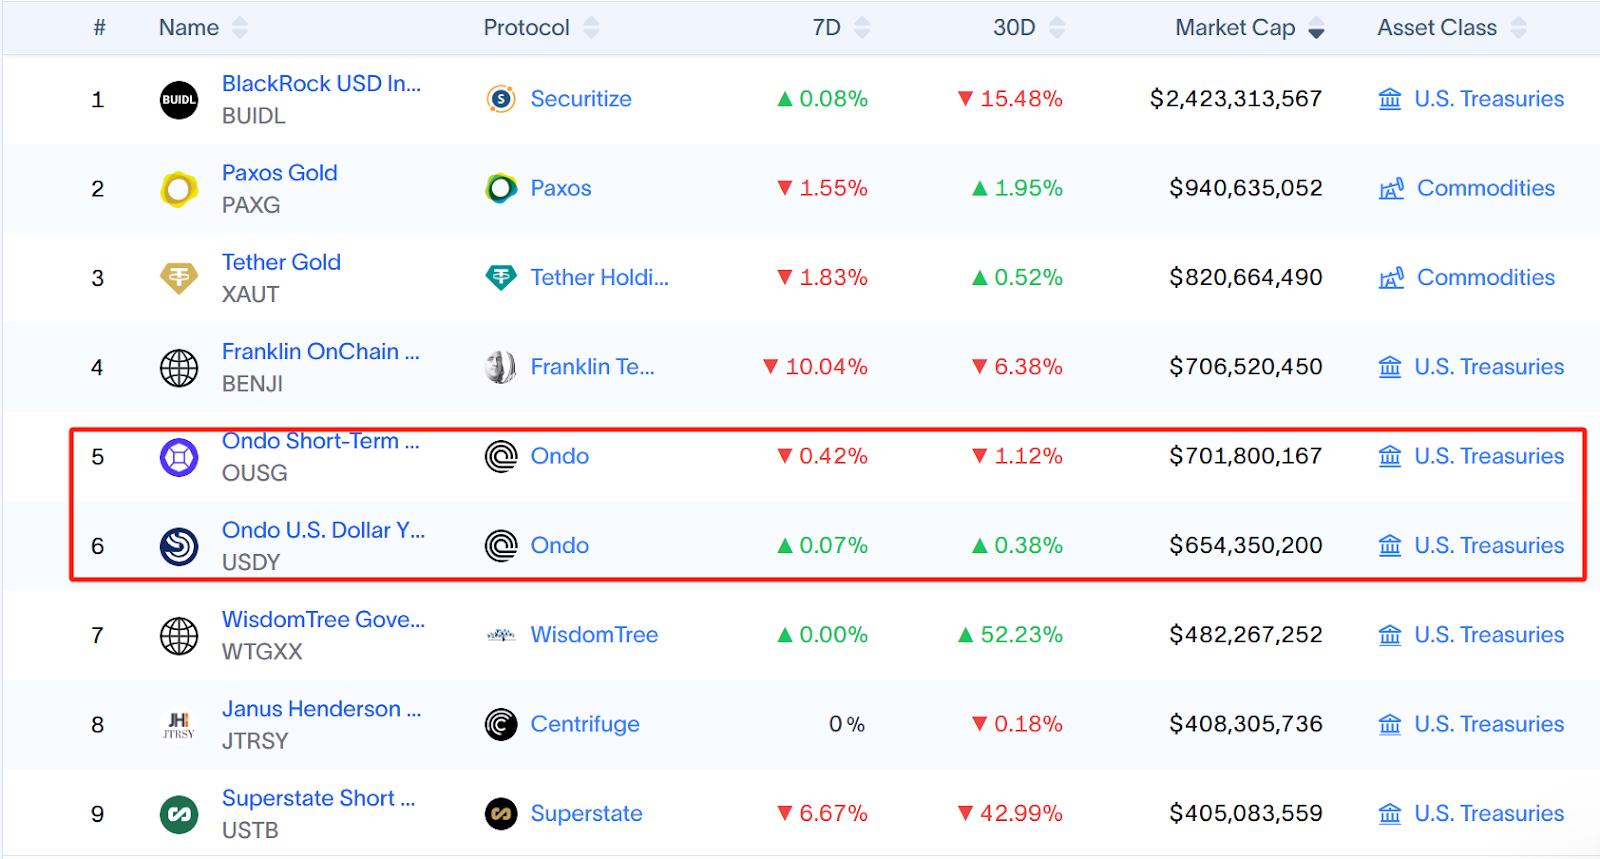Click the USDY dark blue token icon
This screenshot has width=1600, height=859.
[179, 546]
